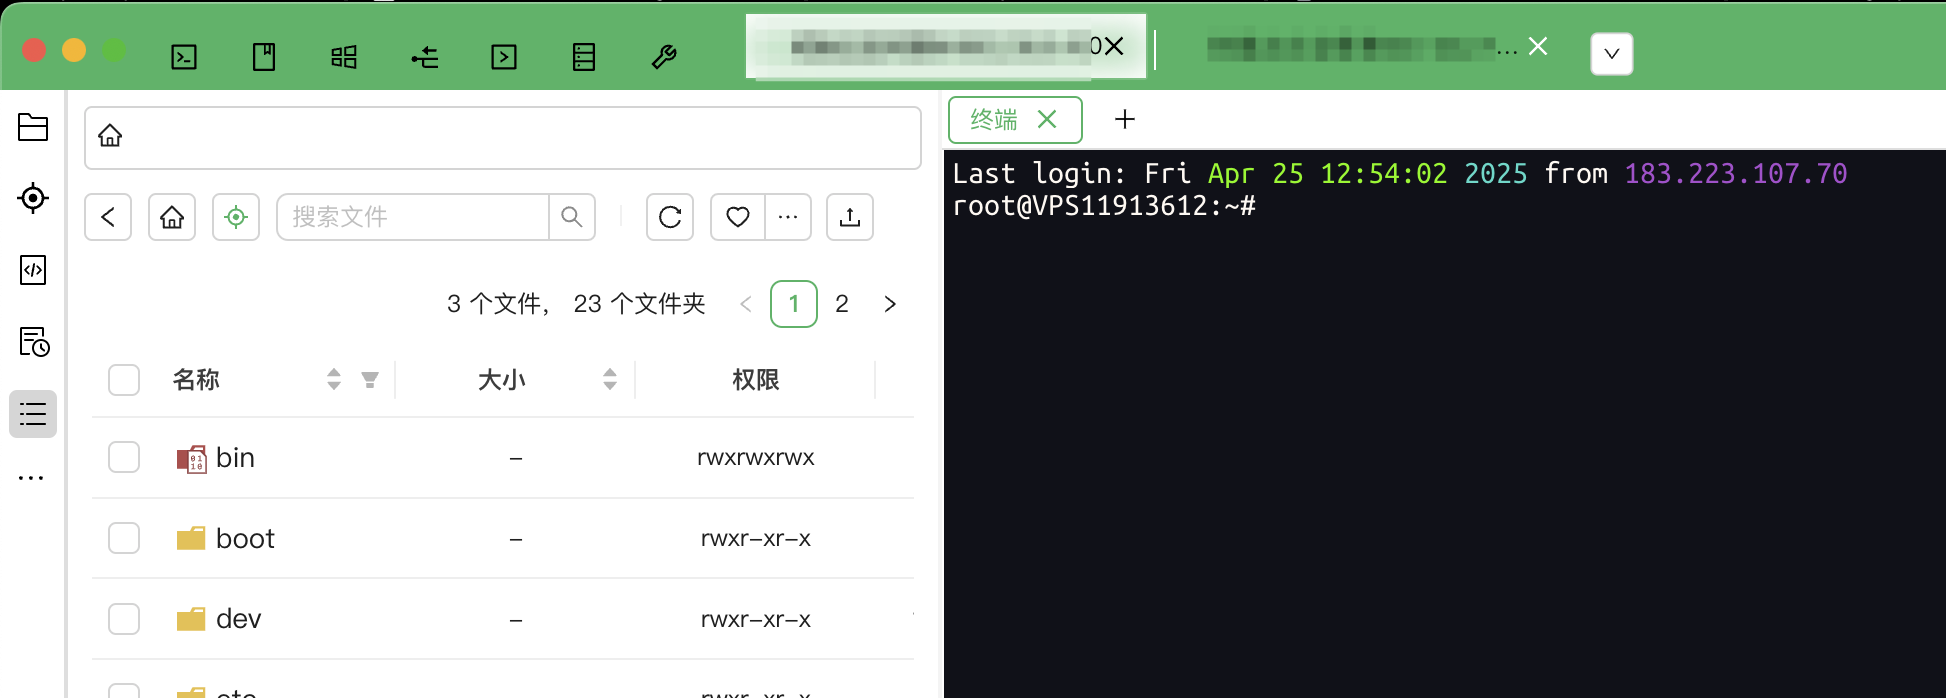This screenshot has width=1946, height=698.
Task: Go back with the left arrow button
Action: [x=108, y=217]
